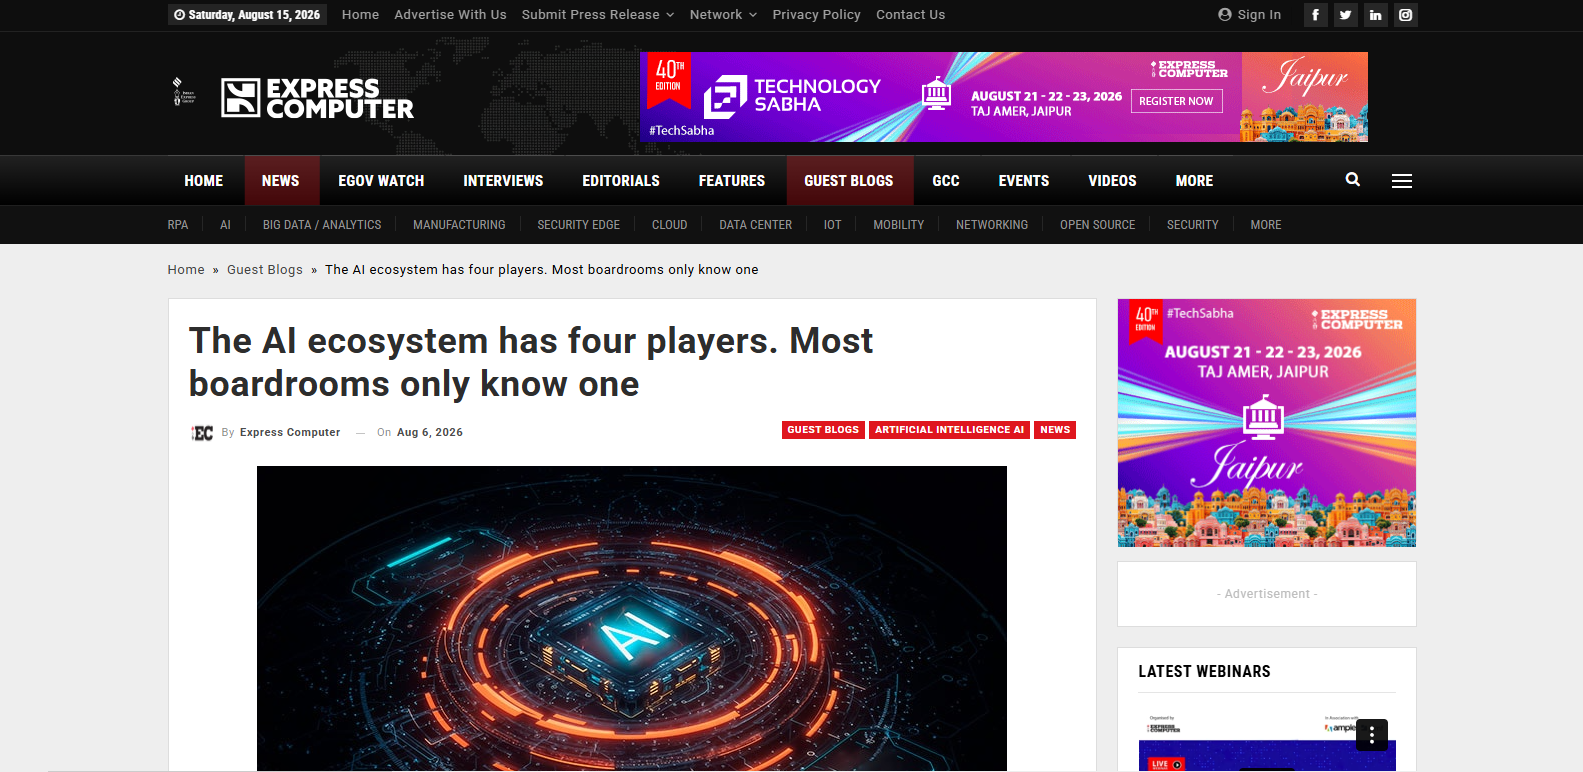This screenshot has height=772, width=1583.
Task: Select the IOT topic
Action: coord(832,225)
